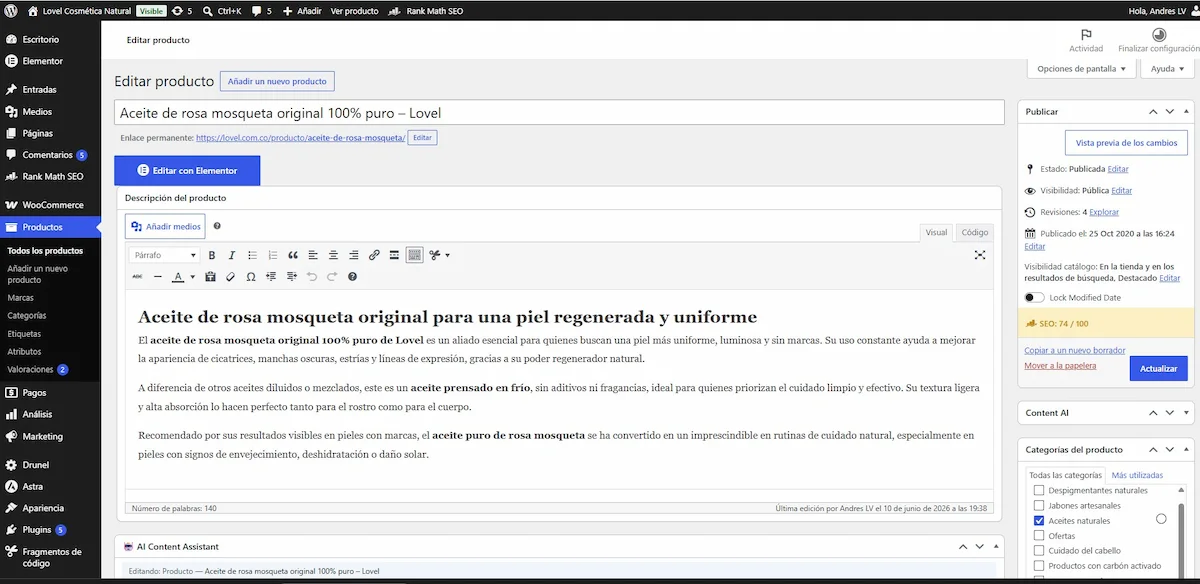Screen dimensions: 1200x584
Task: Insert a blockquote
Action: click(293, 255)
